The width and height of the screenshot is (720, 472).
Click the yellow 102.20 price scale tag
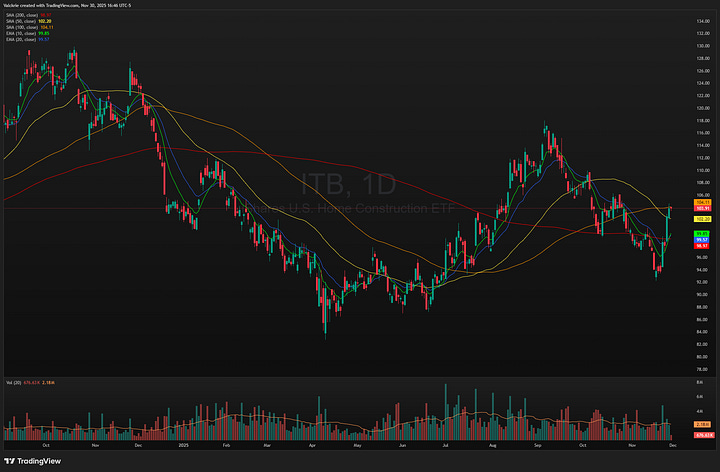pos(703,219)
